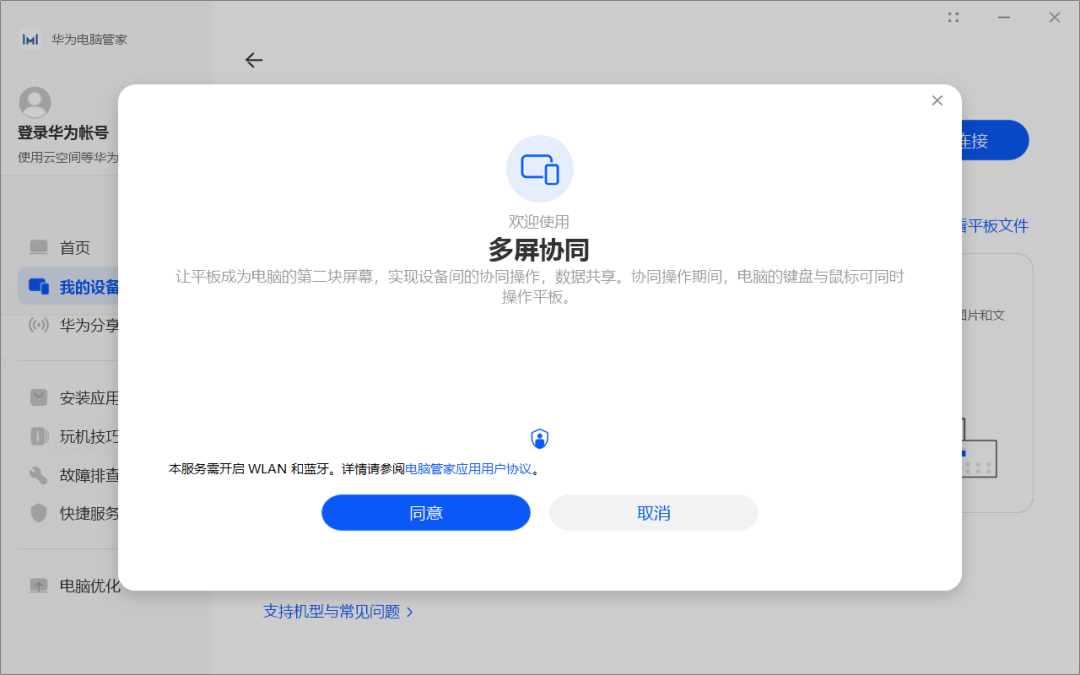The height and width of the screenshot is (675, 1080).
Task: Open the four-dot menu in title bar
Action: click(x=953, y=17)
